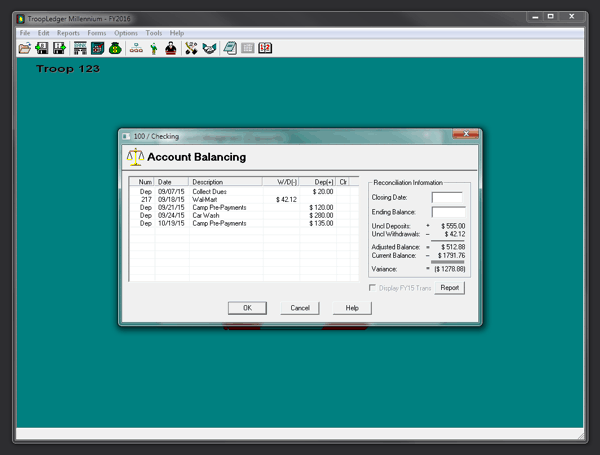Open the Help menu
600x455 pixels.
(177, 33)
